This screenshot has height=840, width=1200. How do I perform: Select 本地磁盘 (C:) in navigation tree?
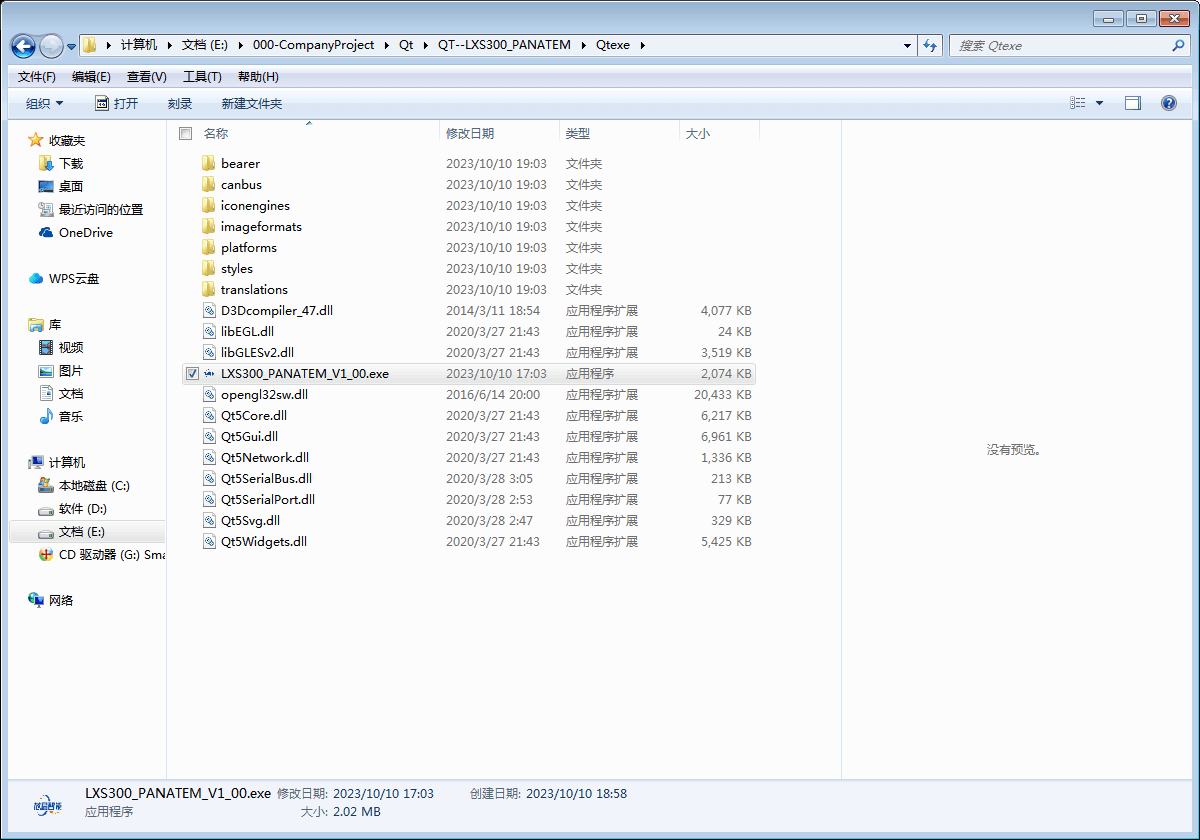[x=94, y=486]
